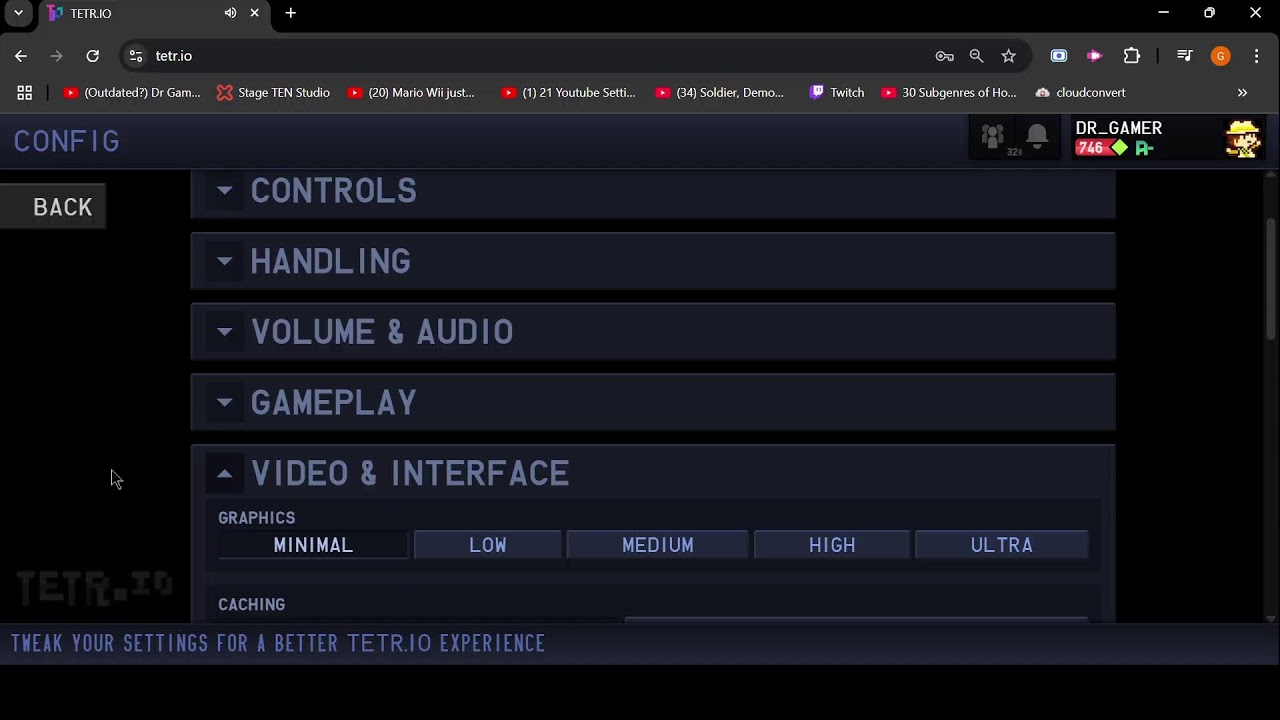Open the '(20) Mario Wii just...' bookmark

[411, 93]
